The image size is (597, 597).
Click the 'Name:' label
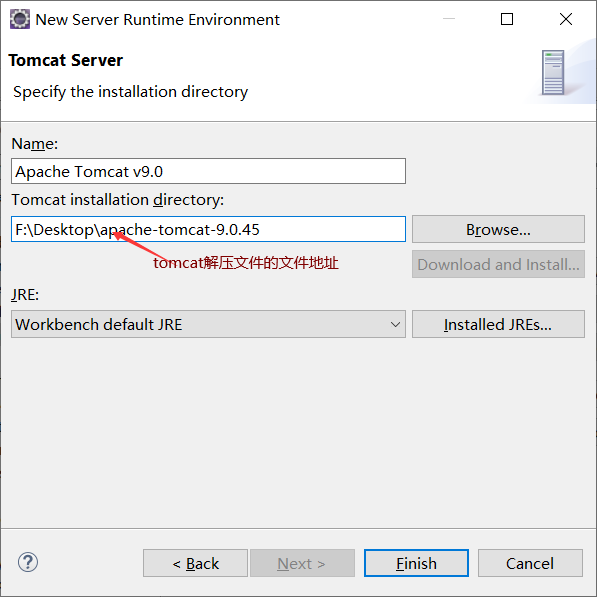click(35, 144)
